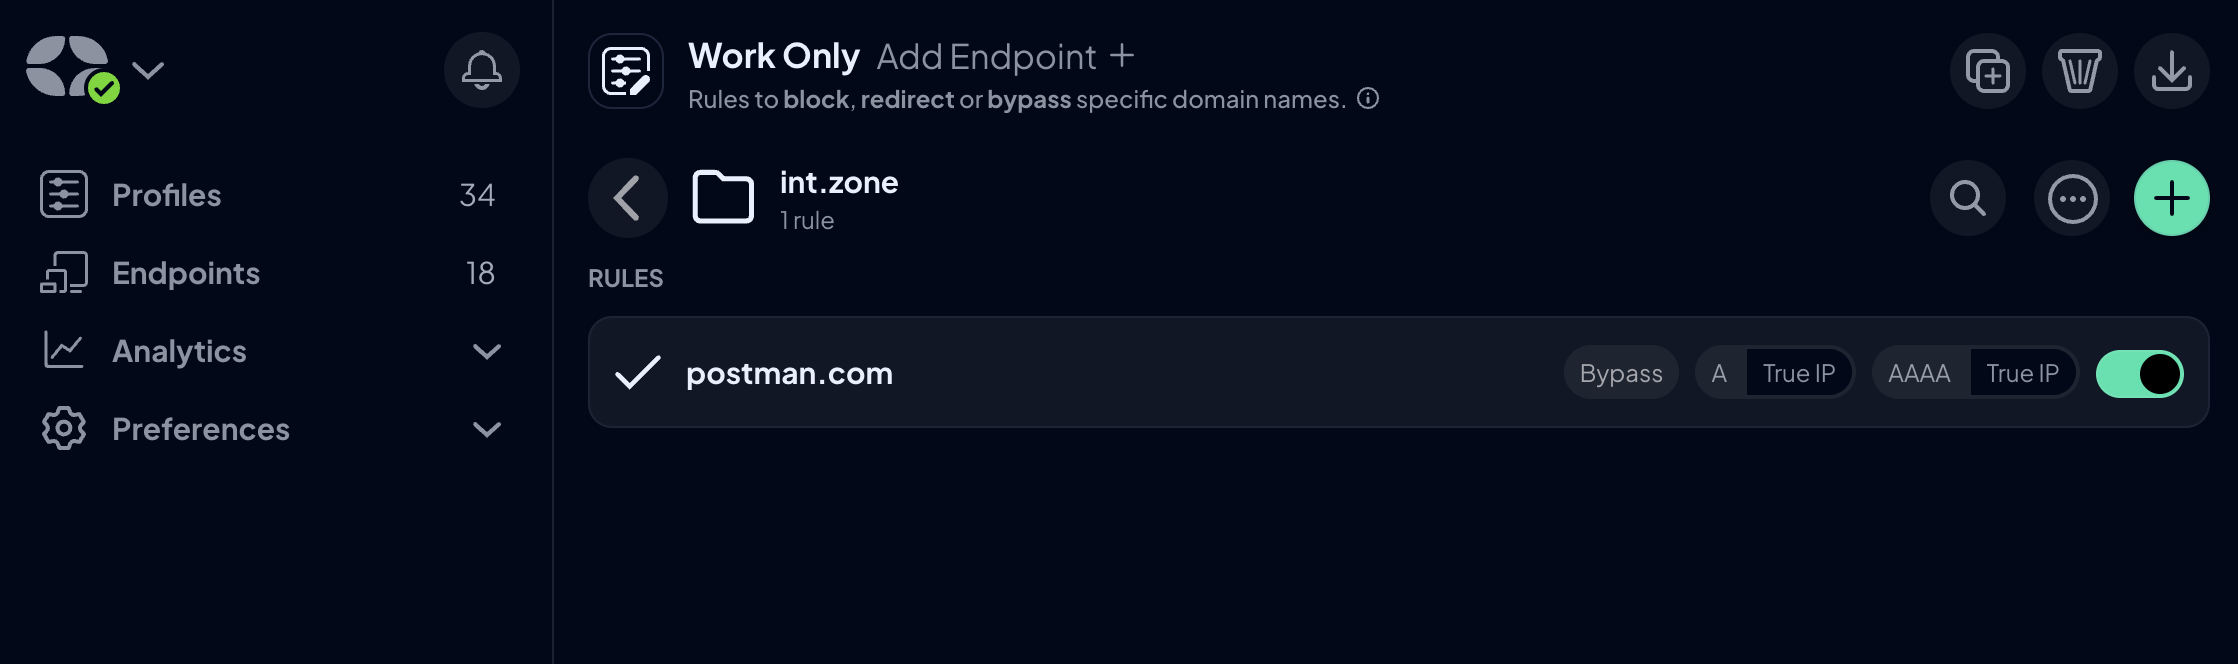The image size is (2238, 664).
Task: Expand the Analytics menu chevron
Action: click(486, 351)
